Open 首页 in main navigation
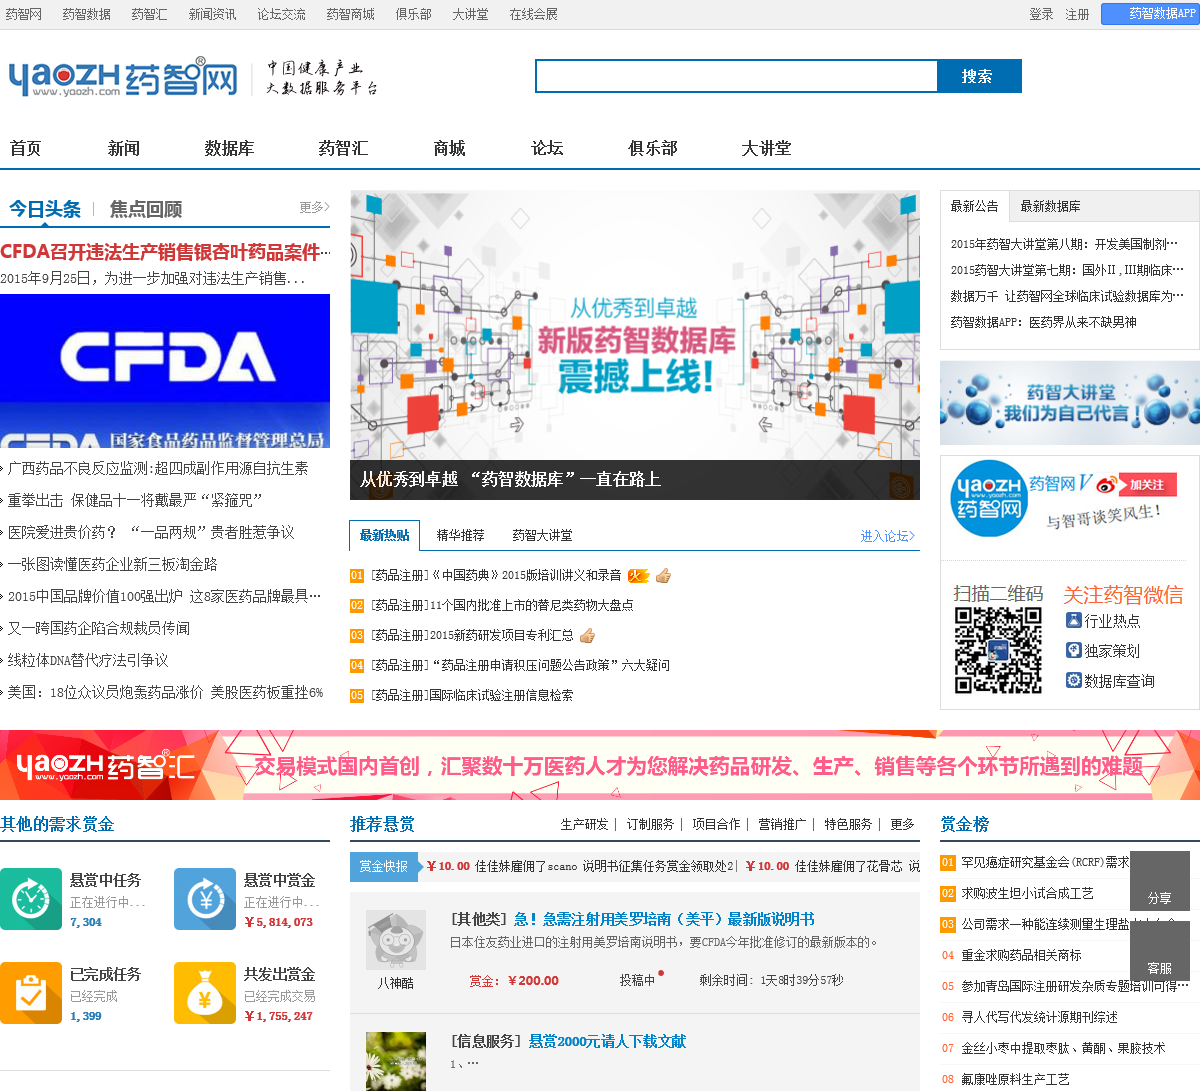The image size is (1200, 1091). pyautogui.click(x=25, y=148)
